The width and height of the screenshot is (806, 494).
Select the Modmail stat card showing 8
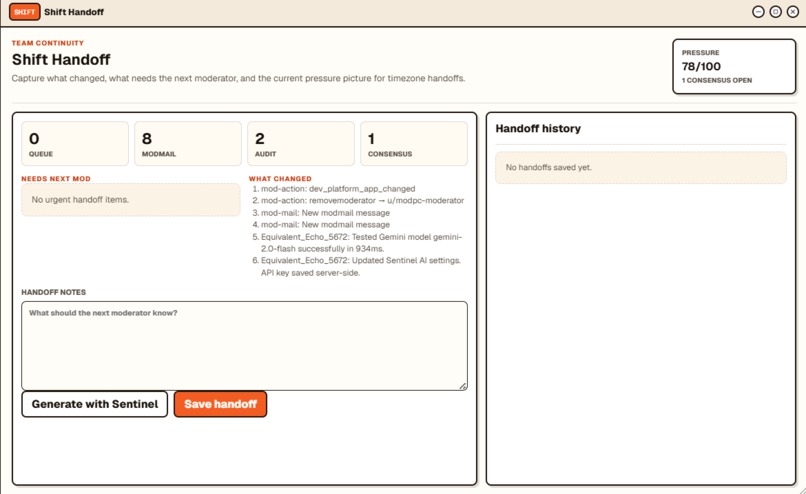(x=188, y=143)
